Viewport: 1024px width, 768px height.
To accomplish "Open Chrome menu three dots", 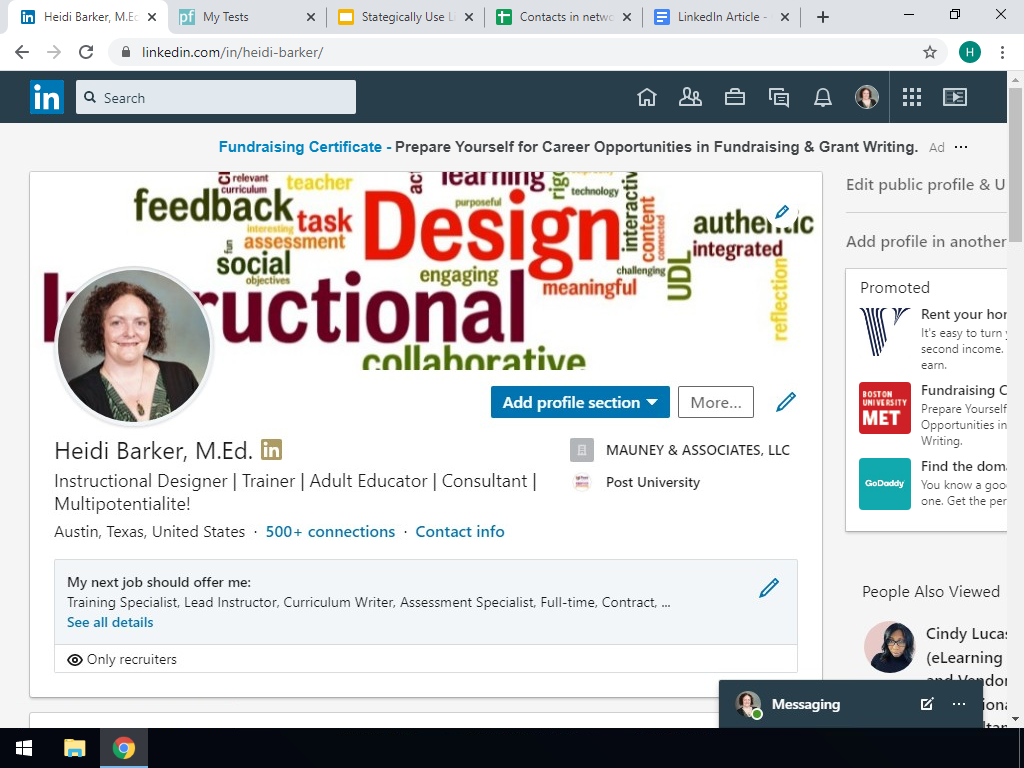I will tap(1002, 52).
